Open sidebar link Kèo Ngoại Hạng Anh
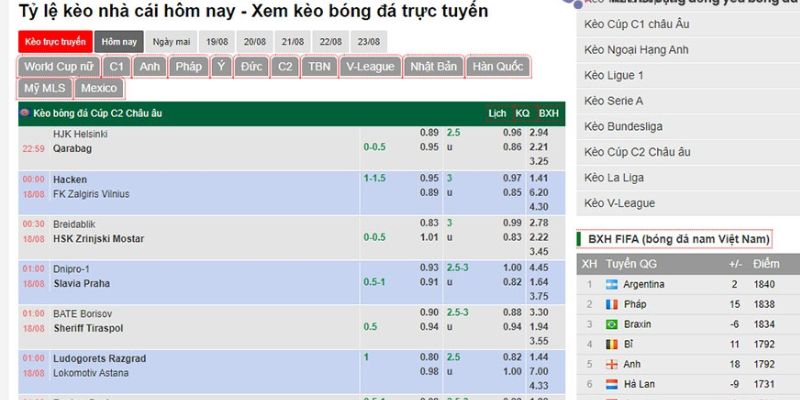Viewport: 800px width, 400px height. (636, 49)
